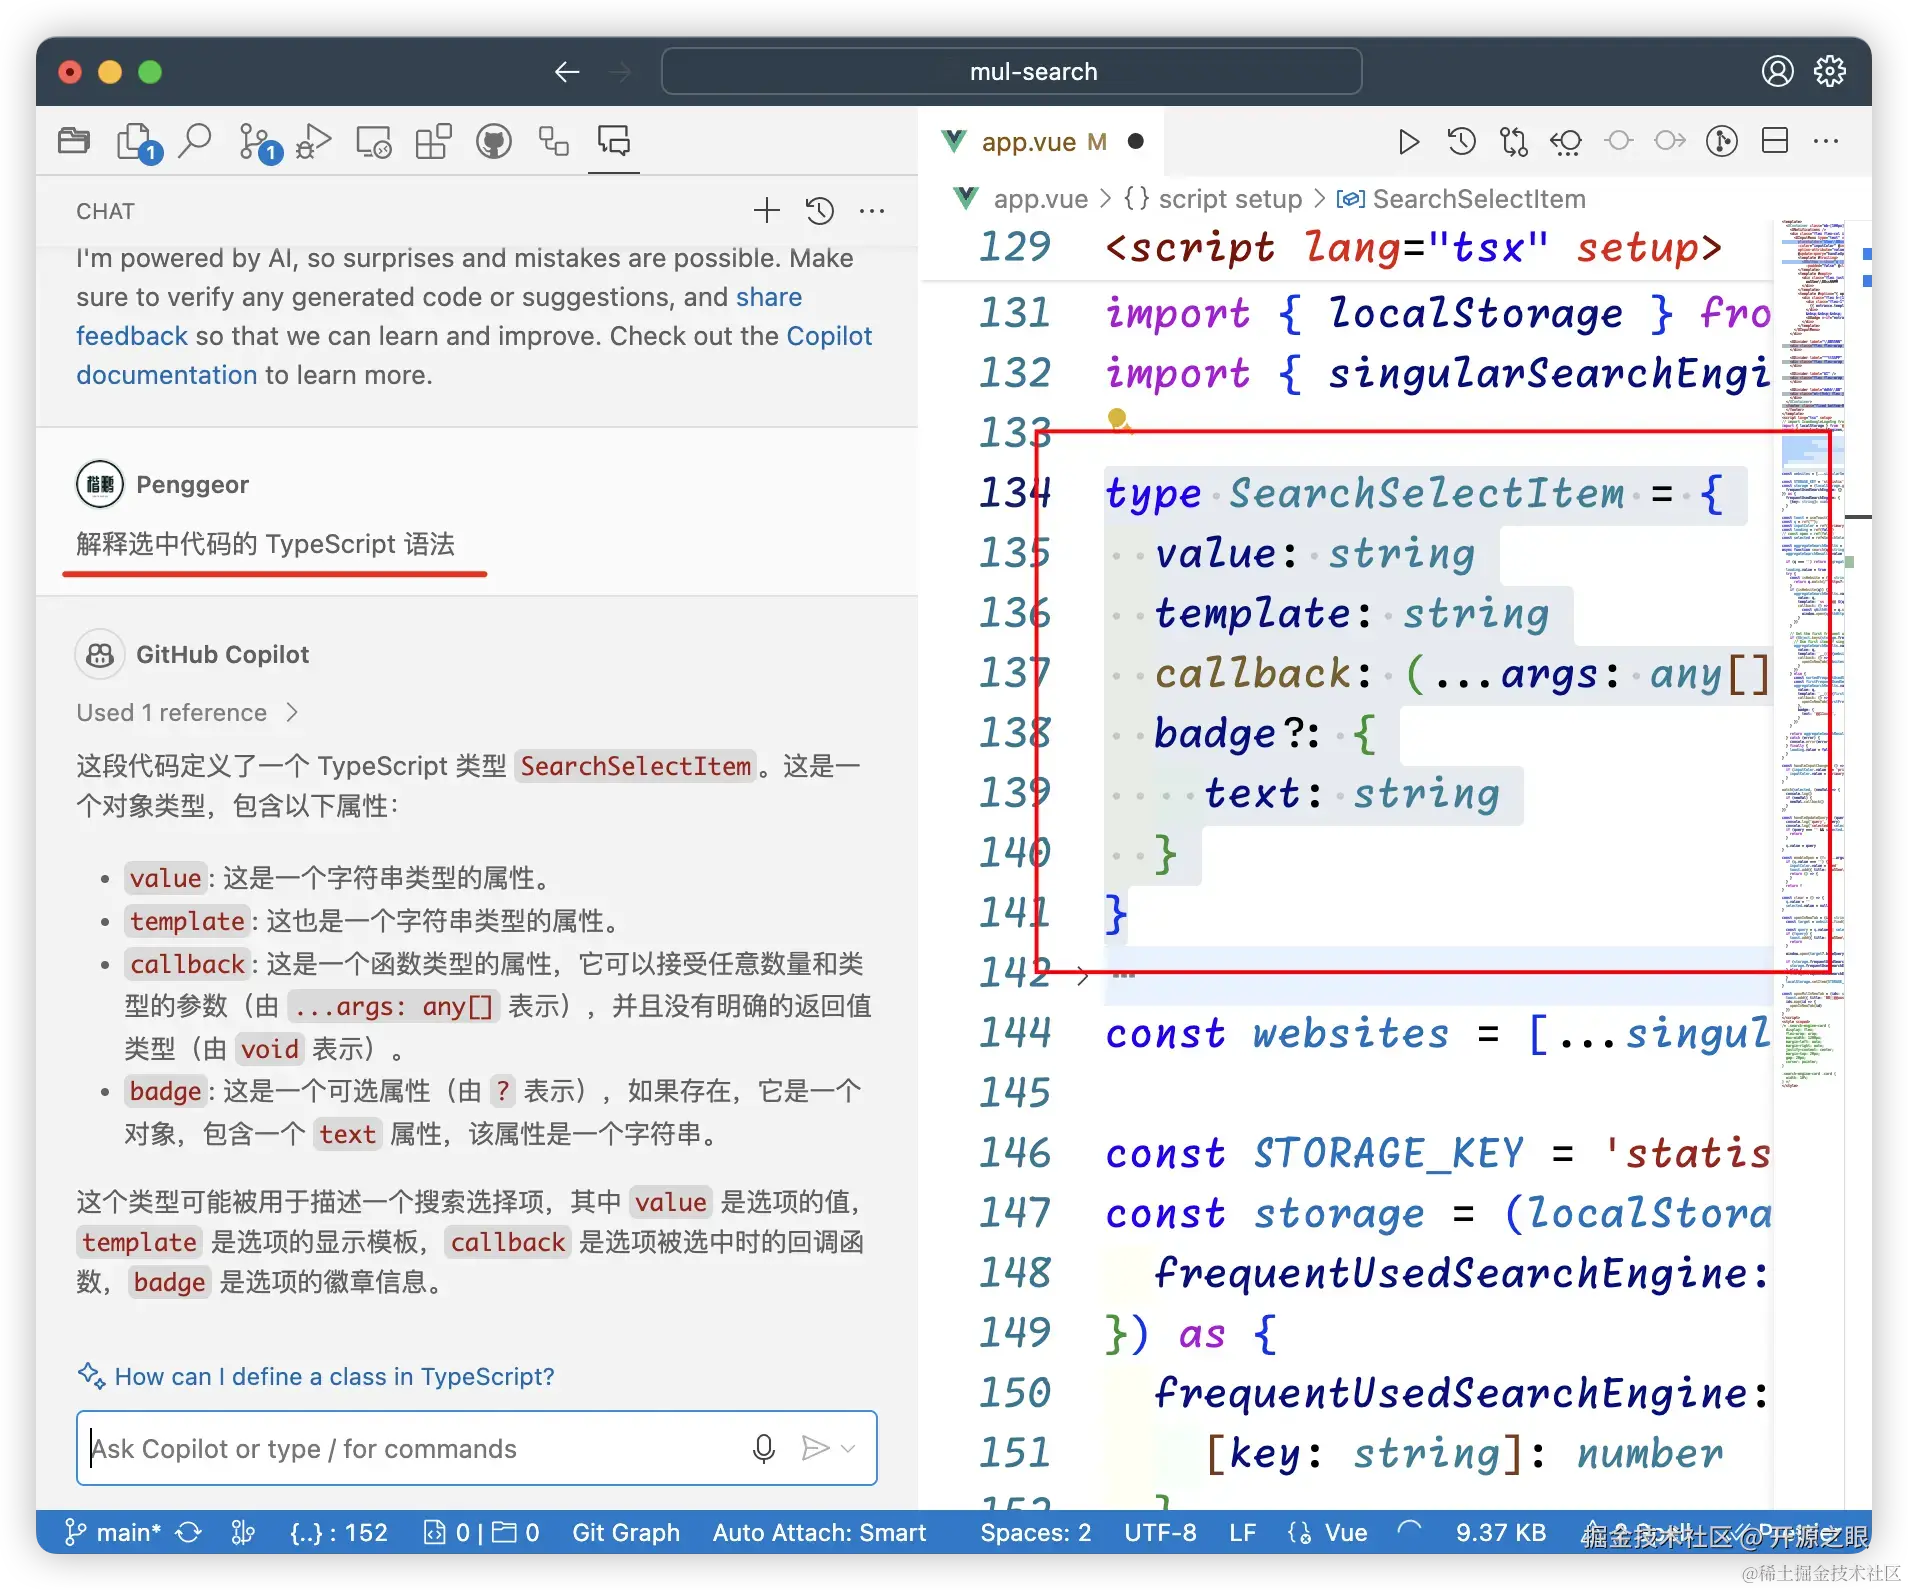Screen dimensions: 1908x1590
Task: Change the Spaces: 2 indentation setting
Action: pyautogui.click(x=1036, y=1532)
